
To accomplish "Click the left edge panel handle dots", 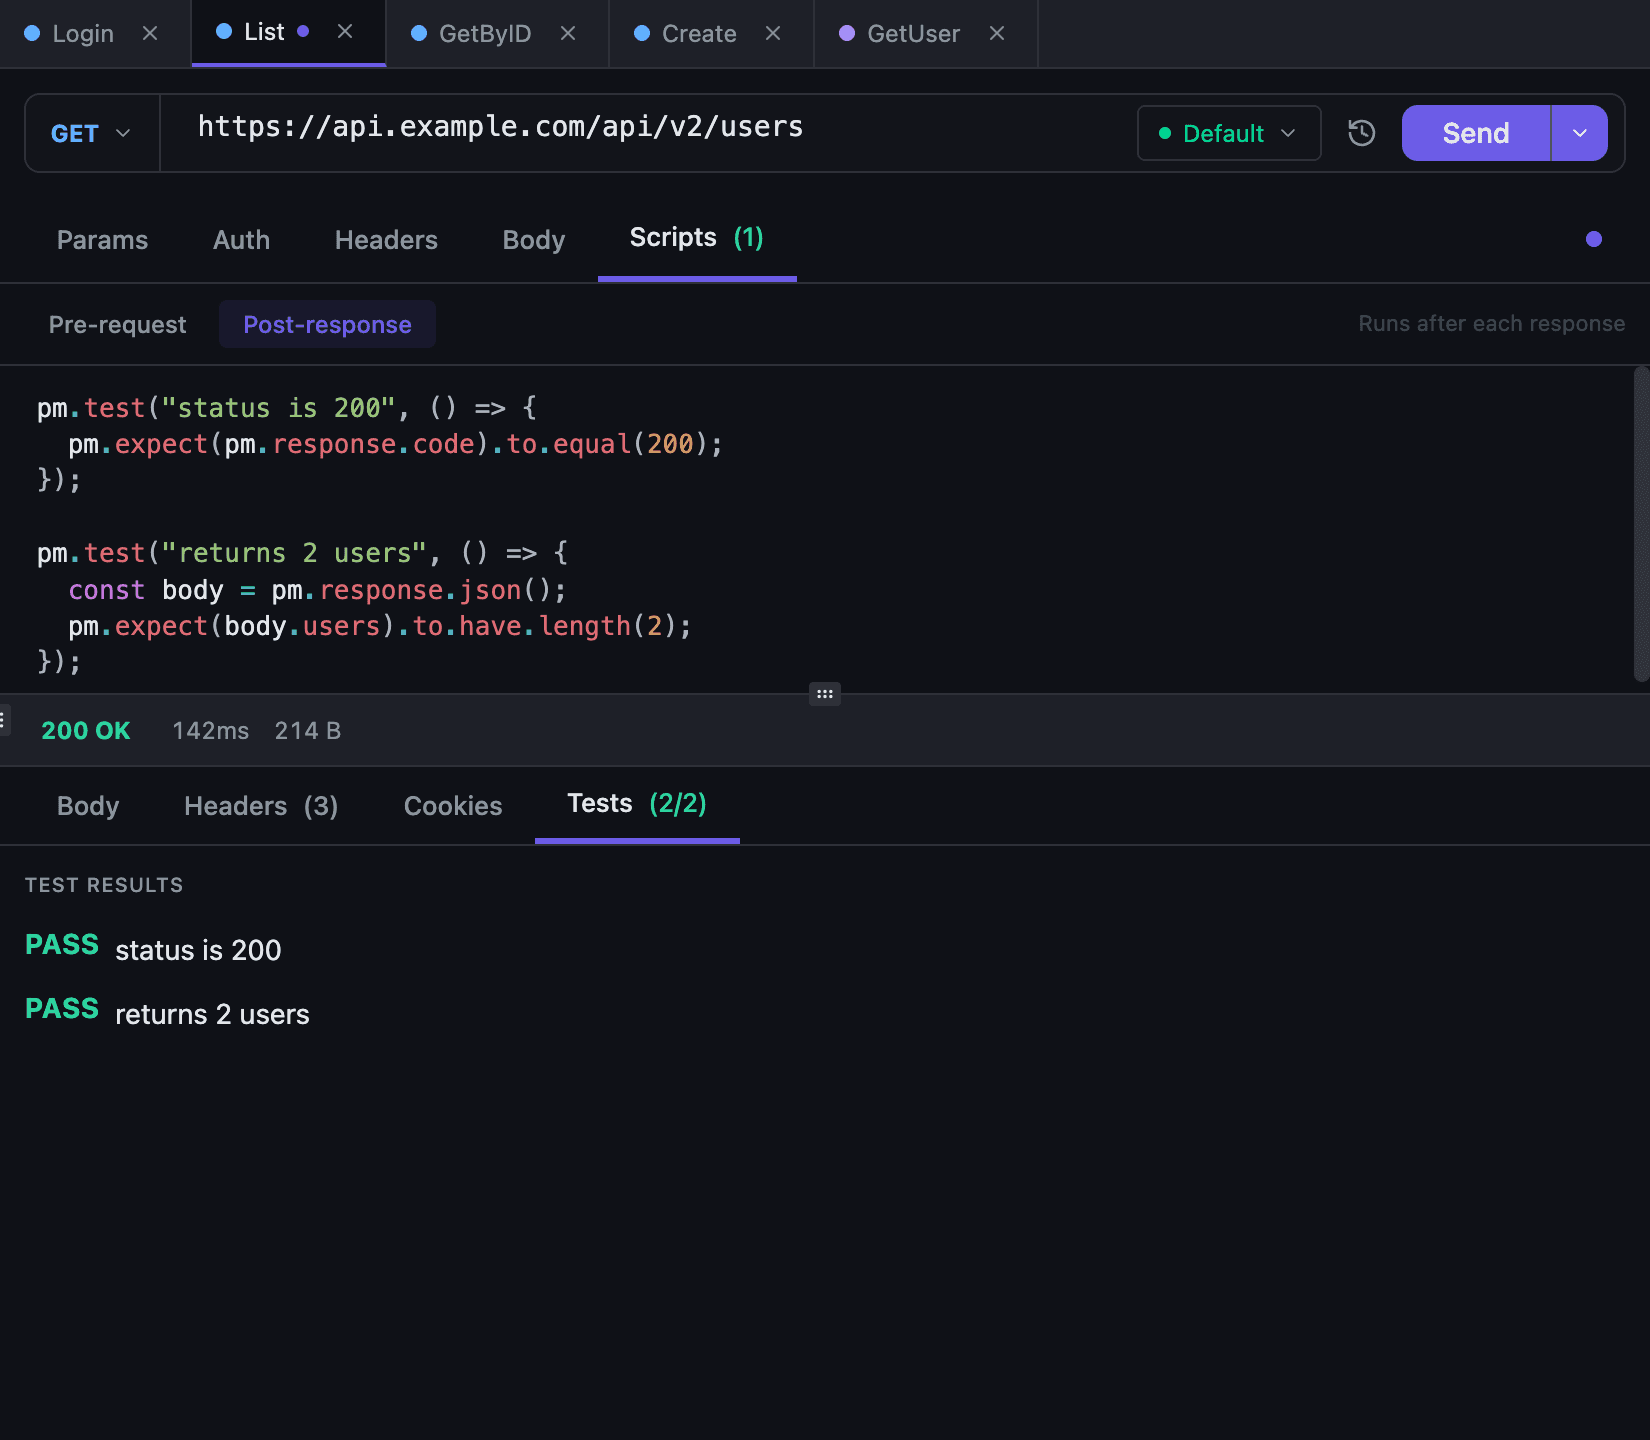I will pyautogui.click(x=3, y=720).
